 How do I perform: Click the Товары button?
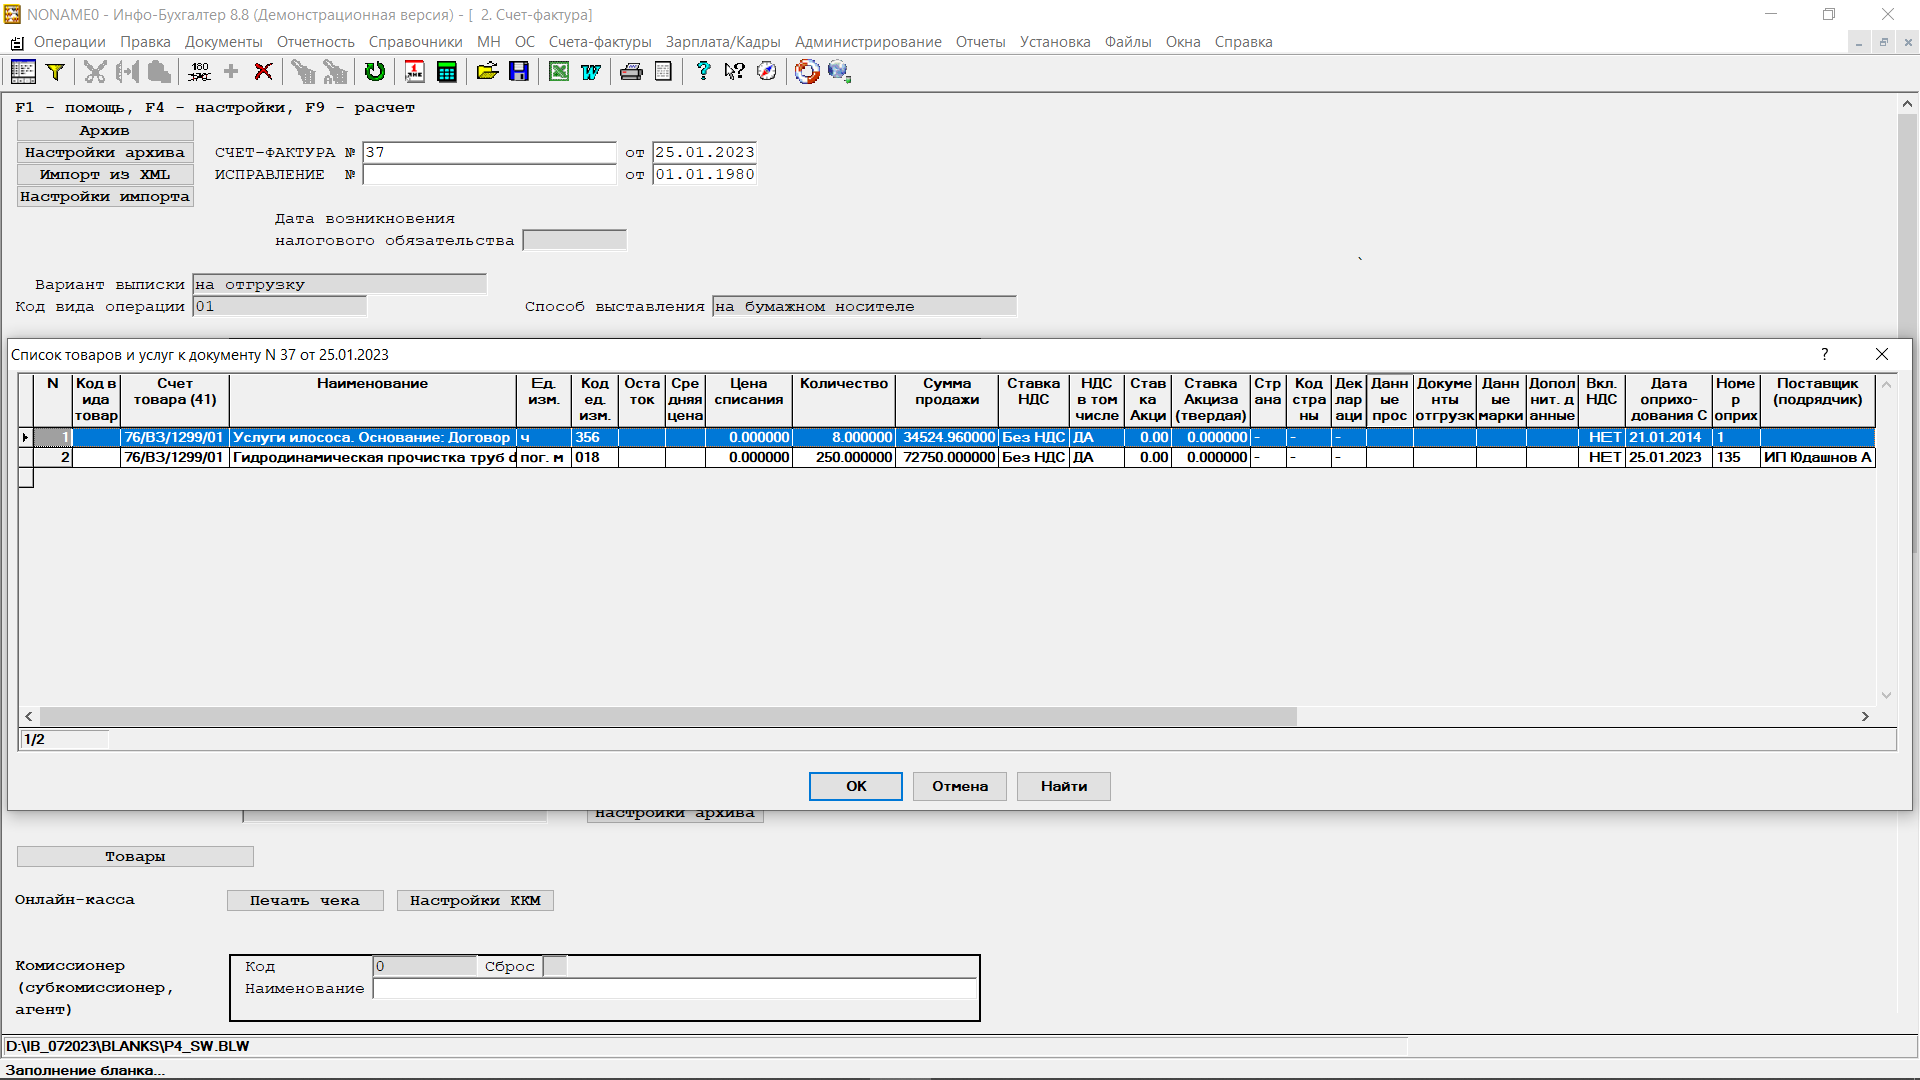135,856
